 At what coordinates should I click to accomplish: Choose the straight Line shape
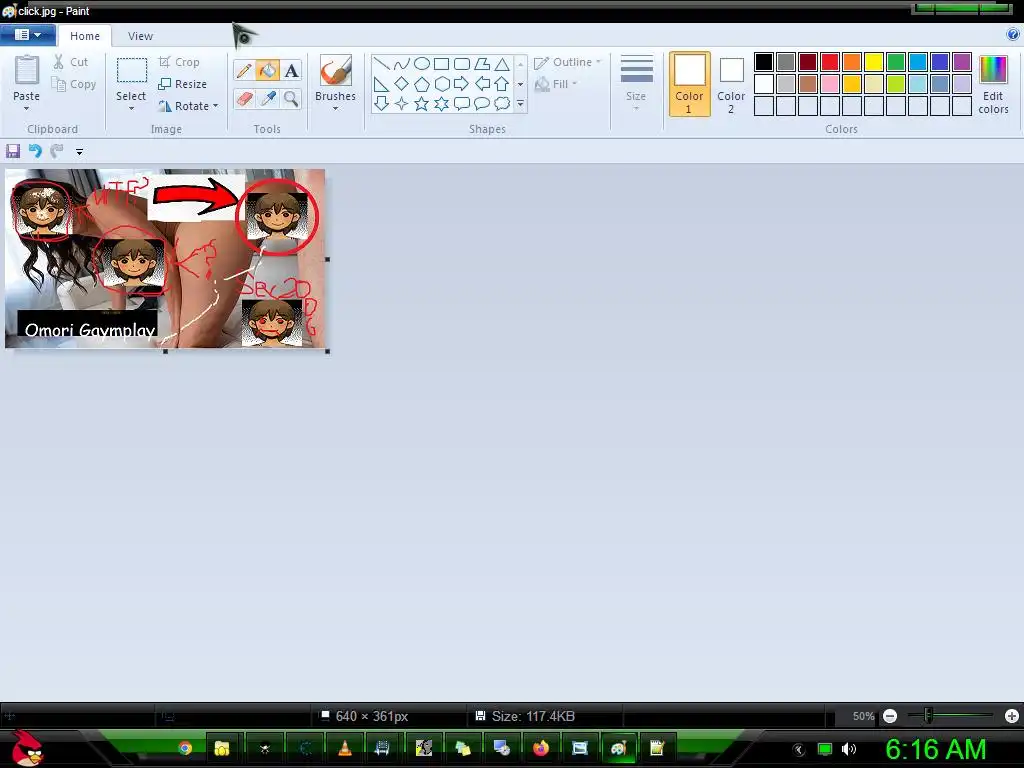[381, 63]
